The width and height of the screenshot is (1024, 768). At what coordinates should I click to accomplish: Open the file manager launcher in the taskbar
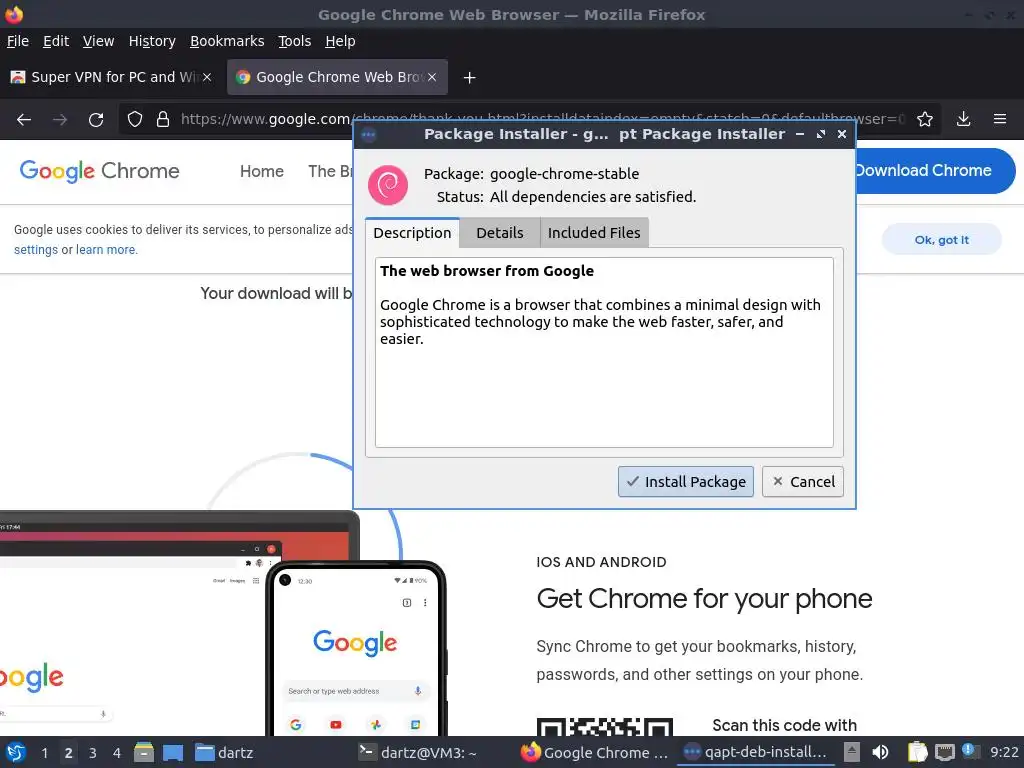144,753
